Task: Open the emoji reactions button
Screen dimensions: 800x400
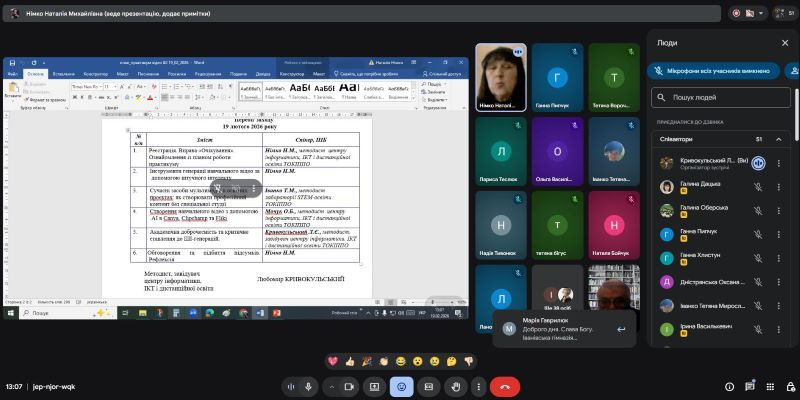Action: pyautogui.click(x=402, y=386)
